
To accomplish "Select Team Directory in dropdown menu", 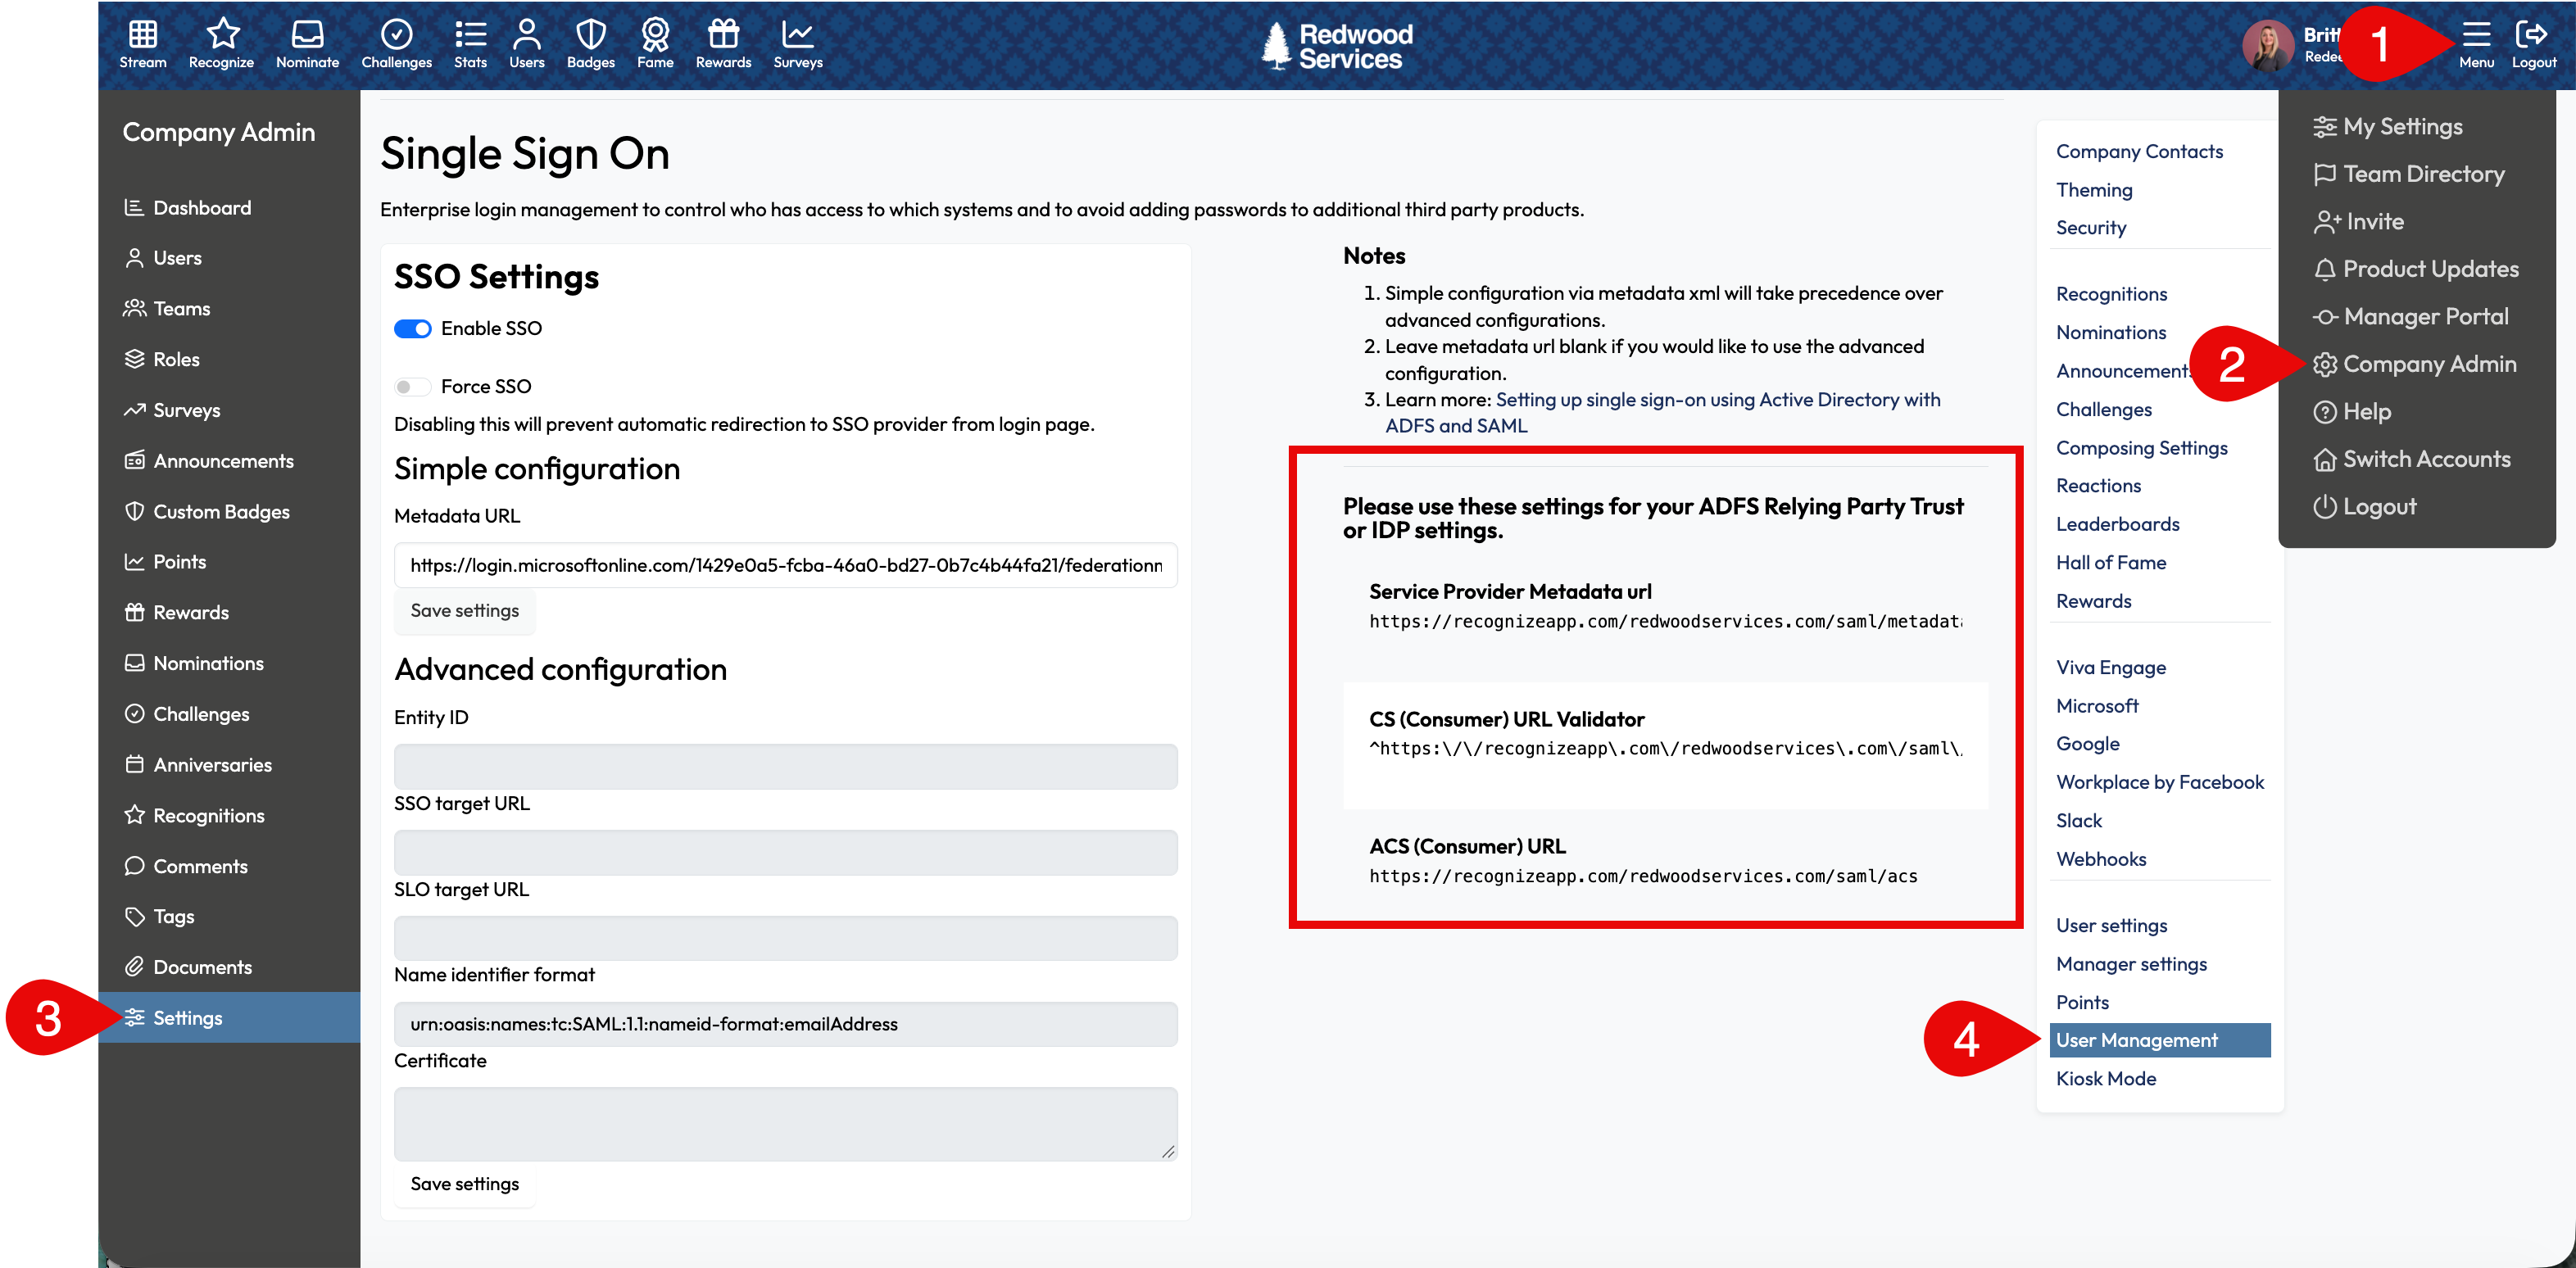I will coord(2408,174).
